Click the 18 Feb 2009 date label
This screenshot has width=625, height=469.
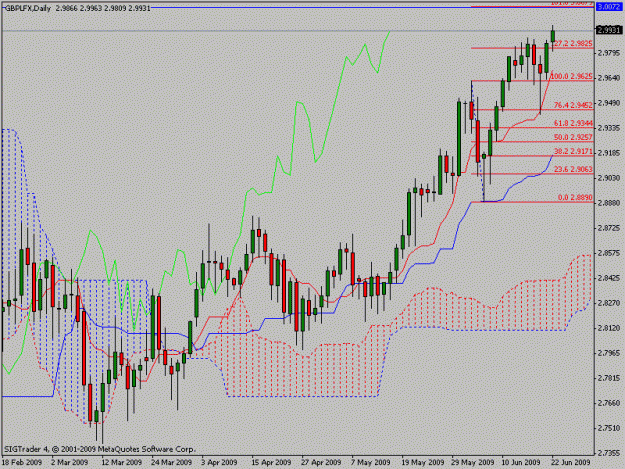22,462
